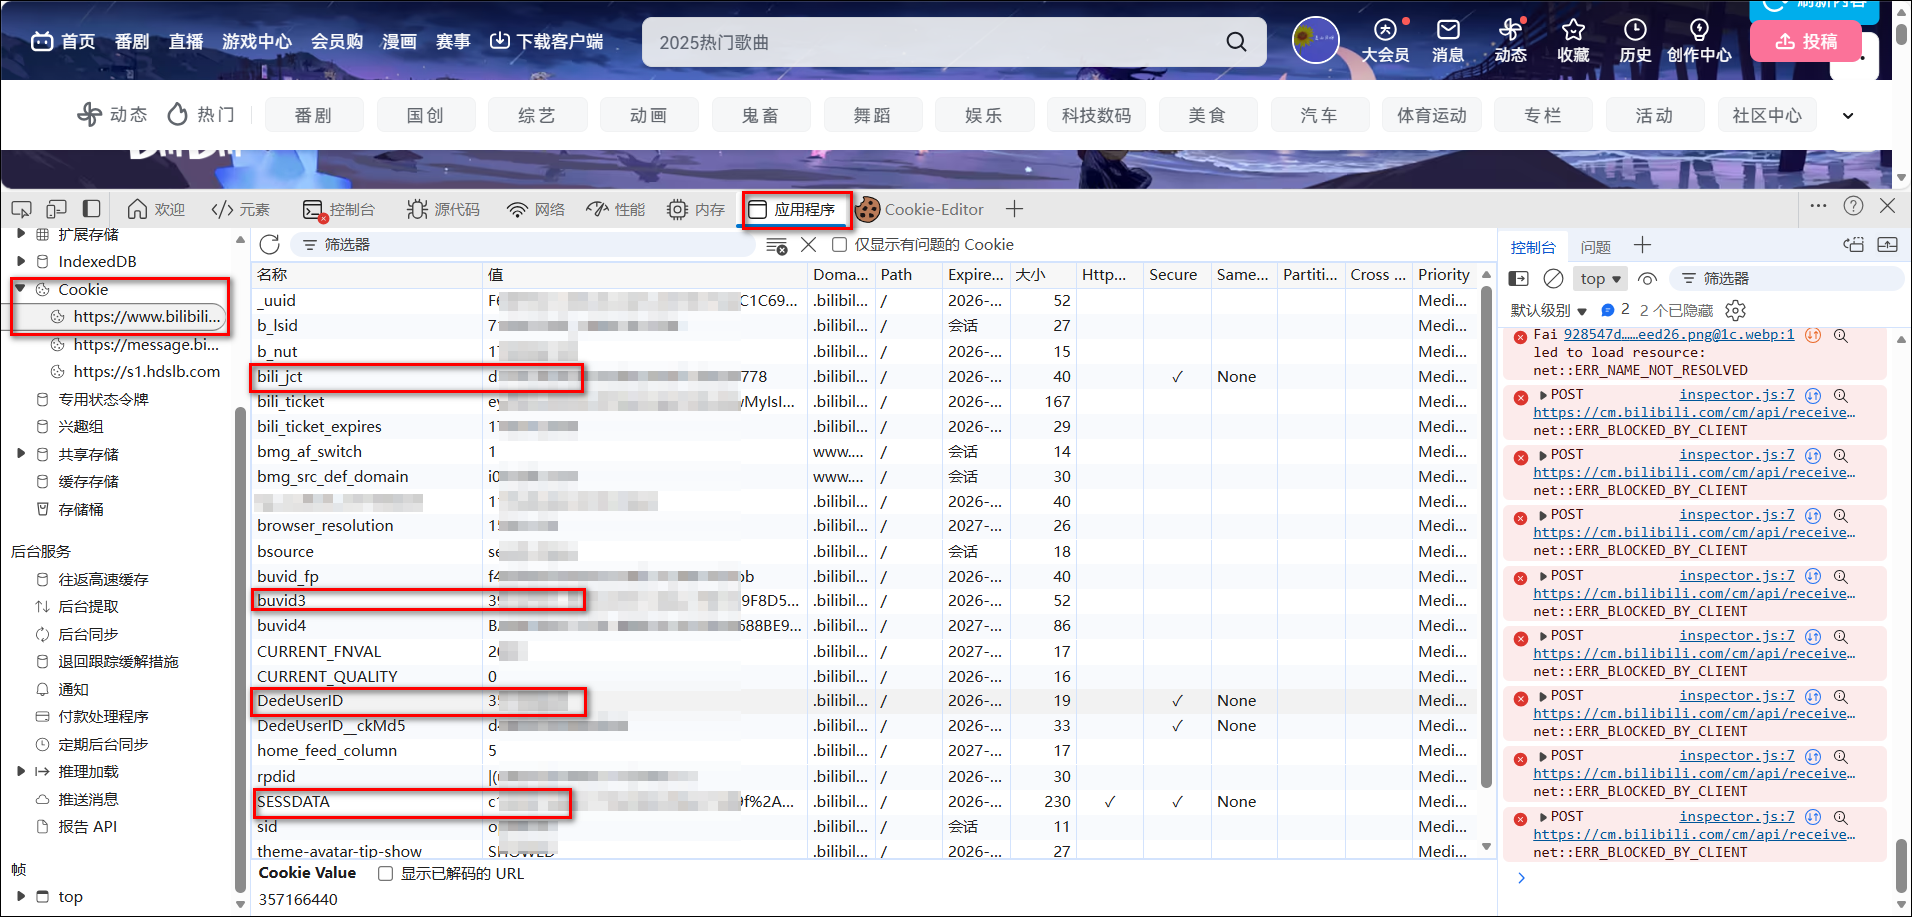Expand the IndexedDB tree node
The height and width of the screenshot is (917, 1912).
point(20,262)
